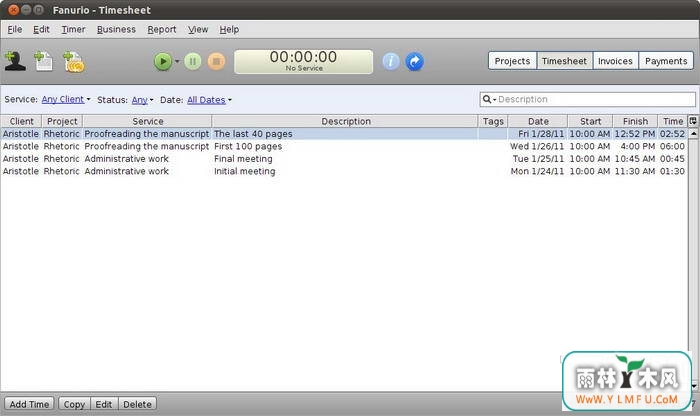Image resolution: width=700 pixels, height=416 pixels.
Task: Pause the timer
Action: [x=193, y=61]
